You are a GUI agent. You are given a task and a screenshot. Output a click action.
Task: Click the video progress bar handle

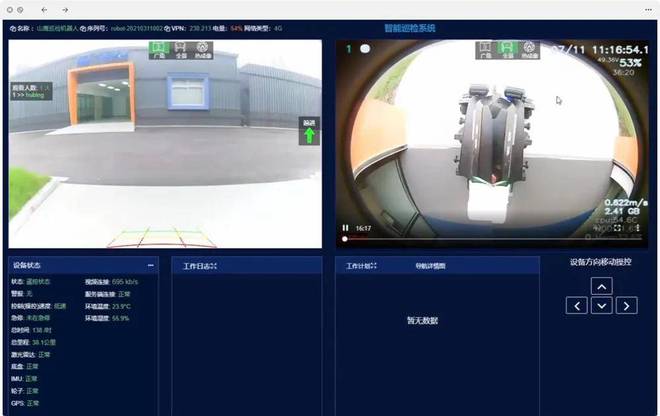345,239
